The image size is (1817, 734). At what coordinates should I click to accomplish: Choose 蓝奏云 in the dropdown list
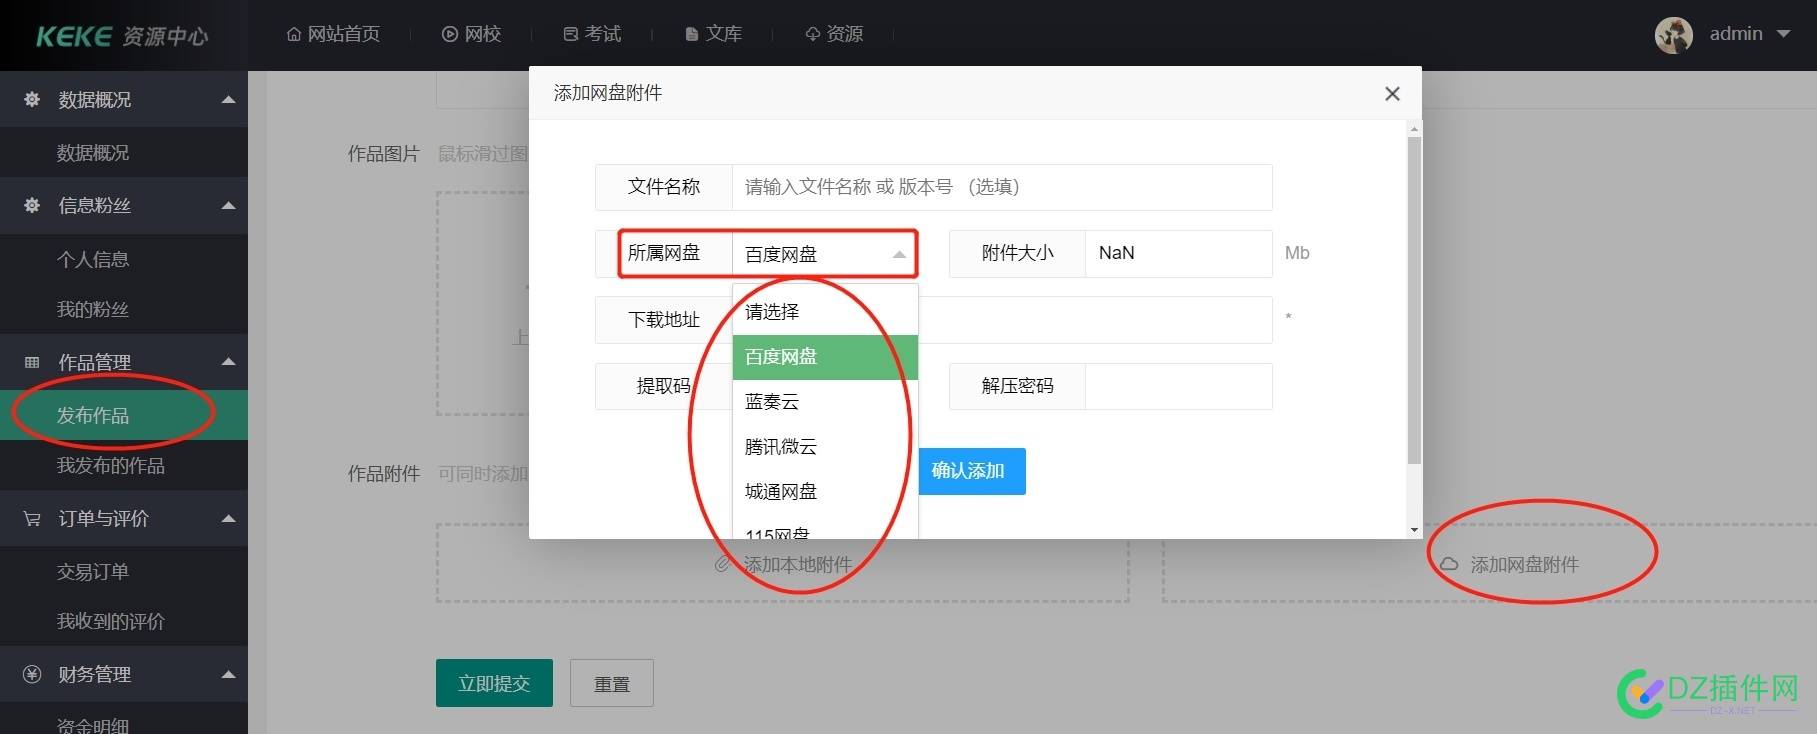(825, 402)
